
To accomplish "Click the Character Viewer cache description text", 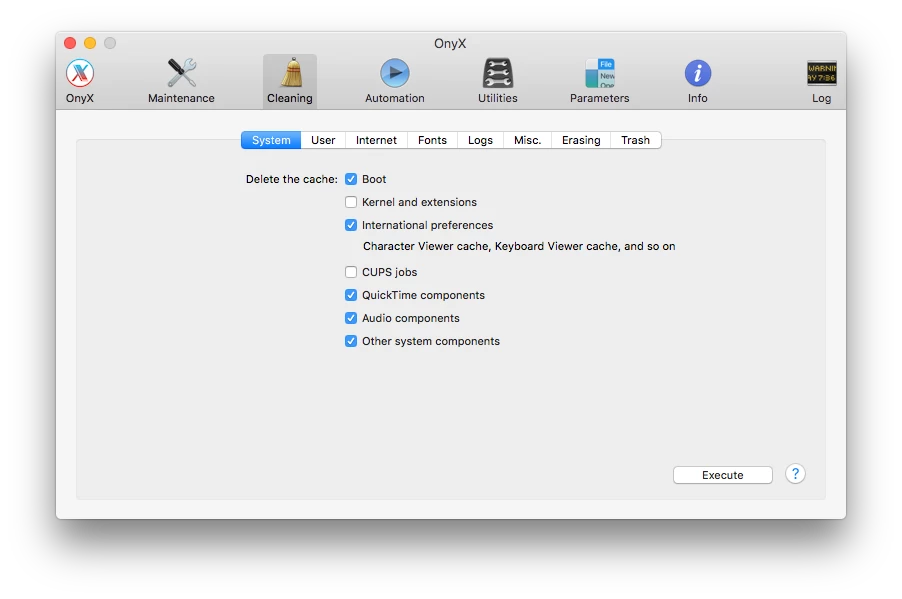I will tap(519, 246).
